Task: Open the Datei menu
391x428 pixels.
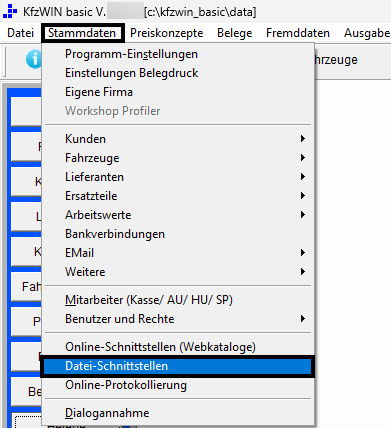Action: pyautogui.click(x=21, y=33)
